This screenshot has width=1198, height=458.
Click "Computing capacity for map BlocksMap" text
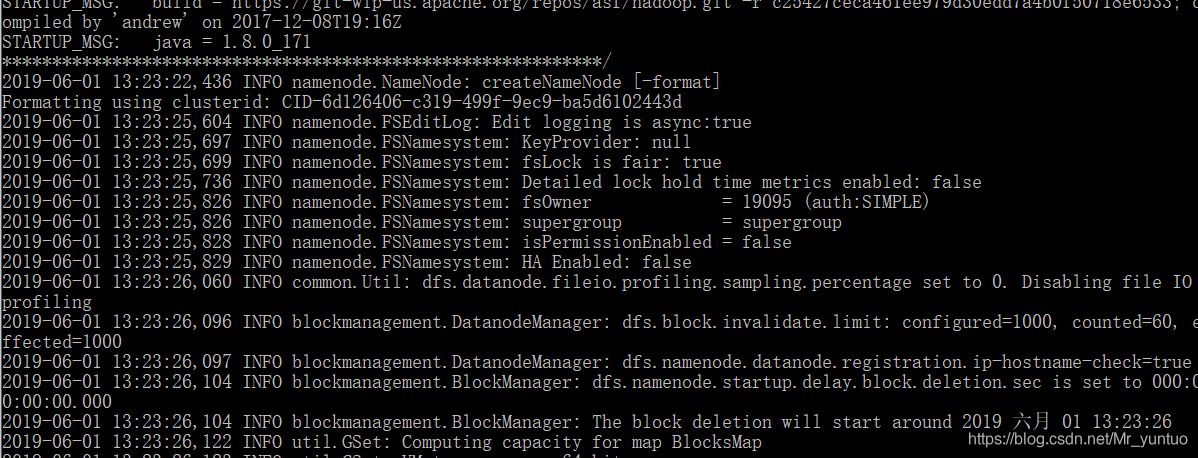(581, 442)
